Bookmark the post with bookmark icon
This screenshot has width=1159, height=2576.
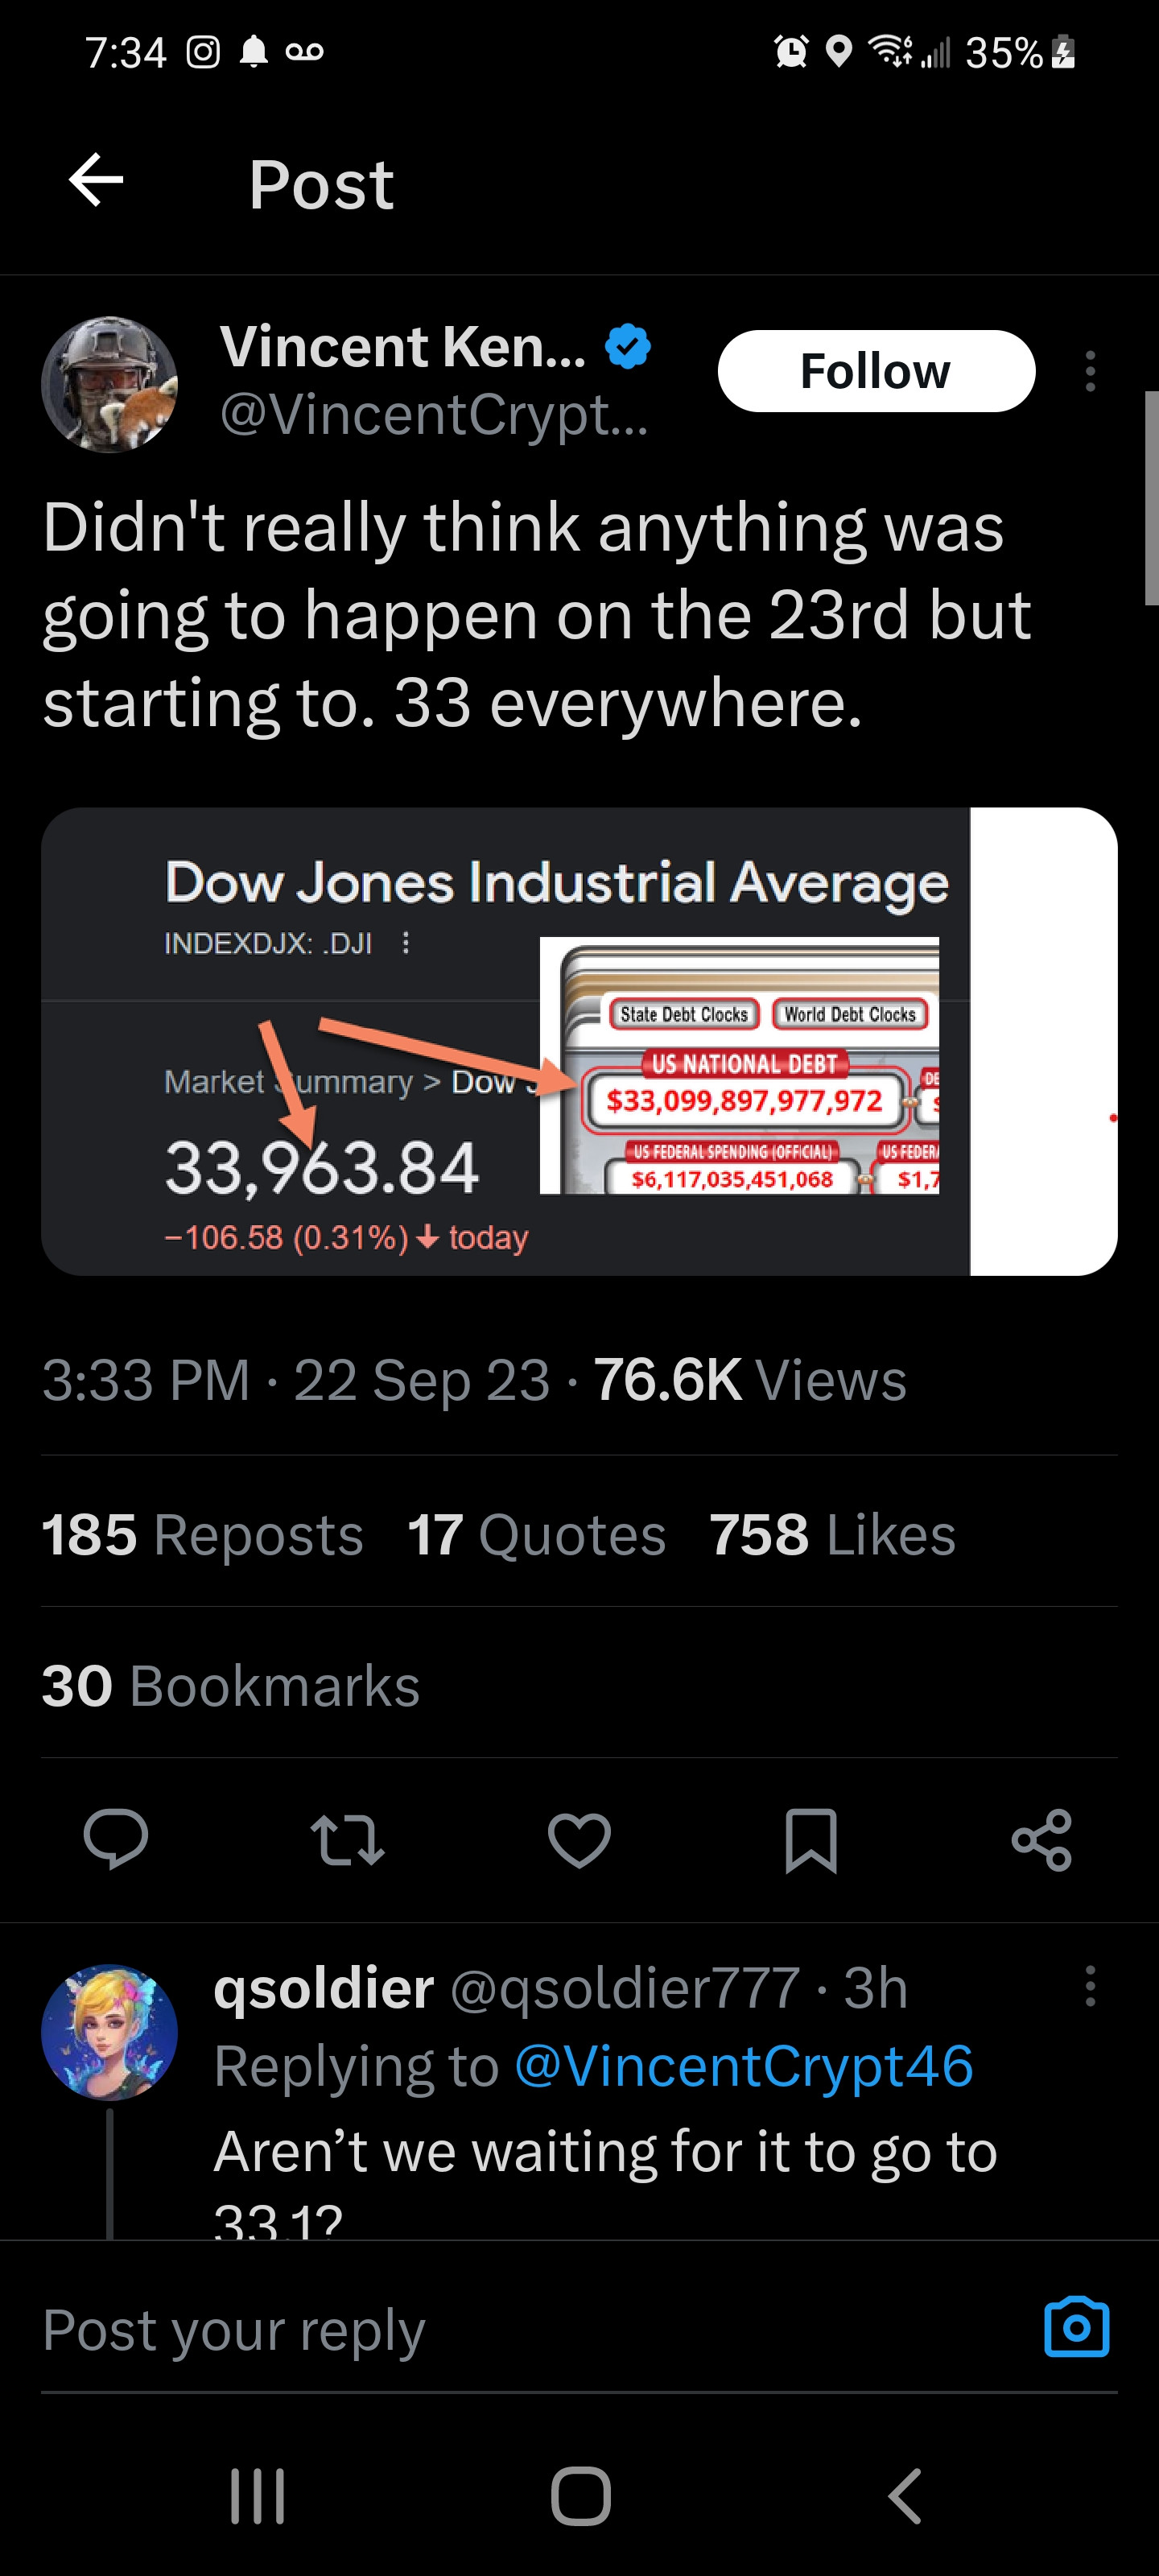[811, 1838]
